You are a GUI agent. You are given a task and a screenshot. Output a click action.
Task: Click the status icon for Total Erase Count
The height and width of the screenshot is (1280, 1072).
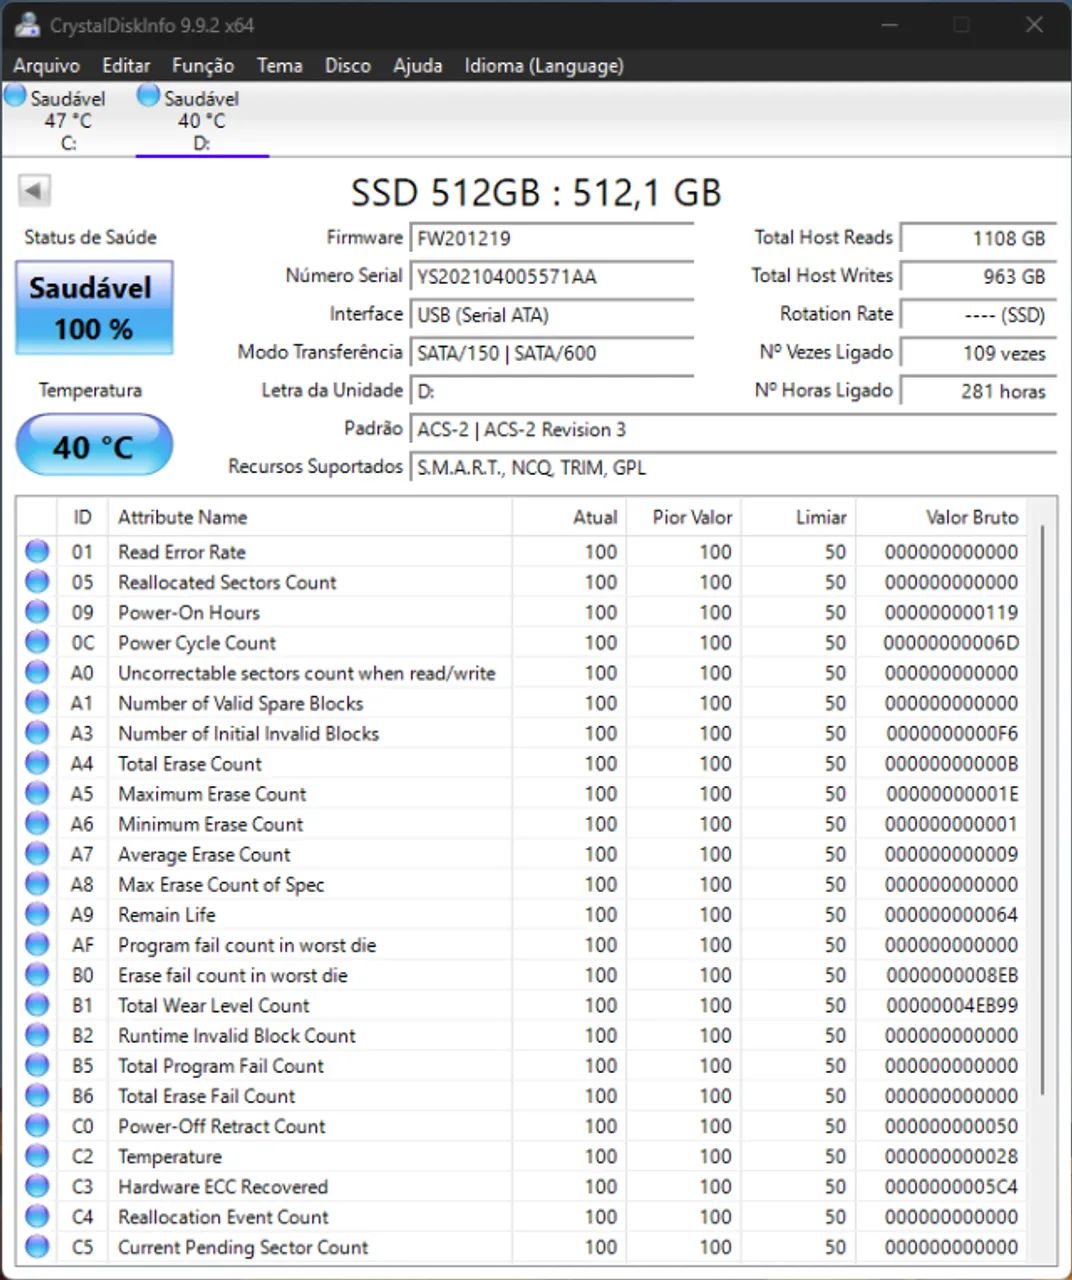(x=37, y=763)
